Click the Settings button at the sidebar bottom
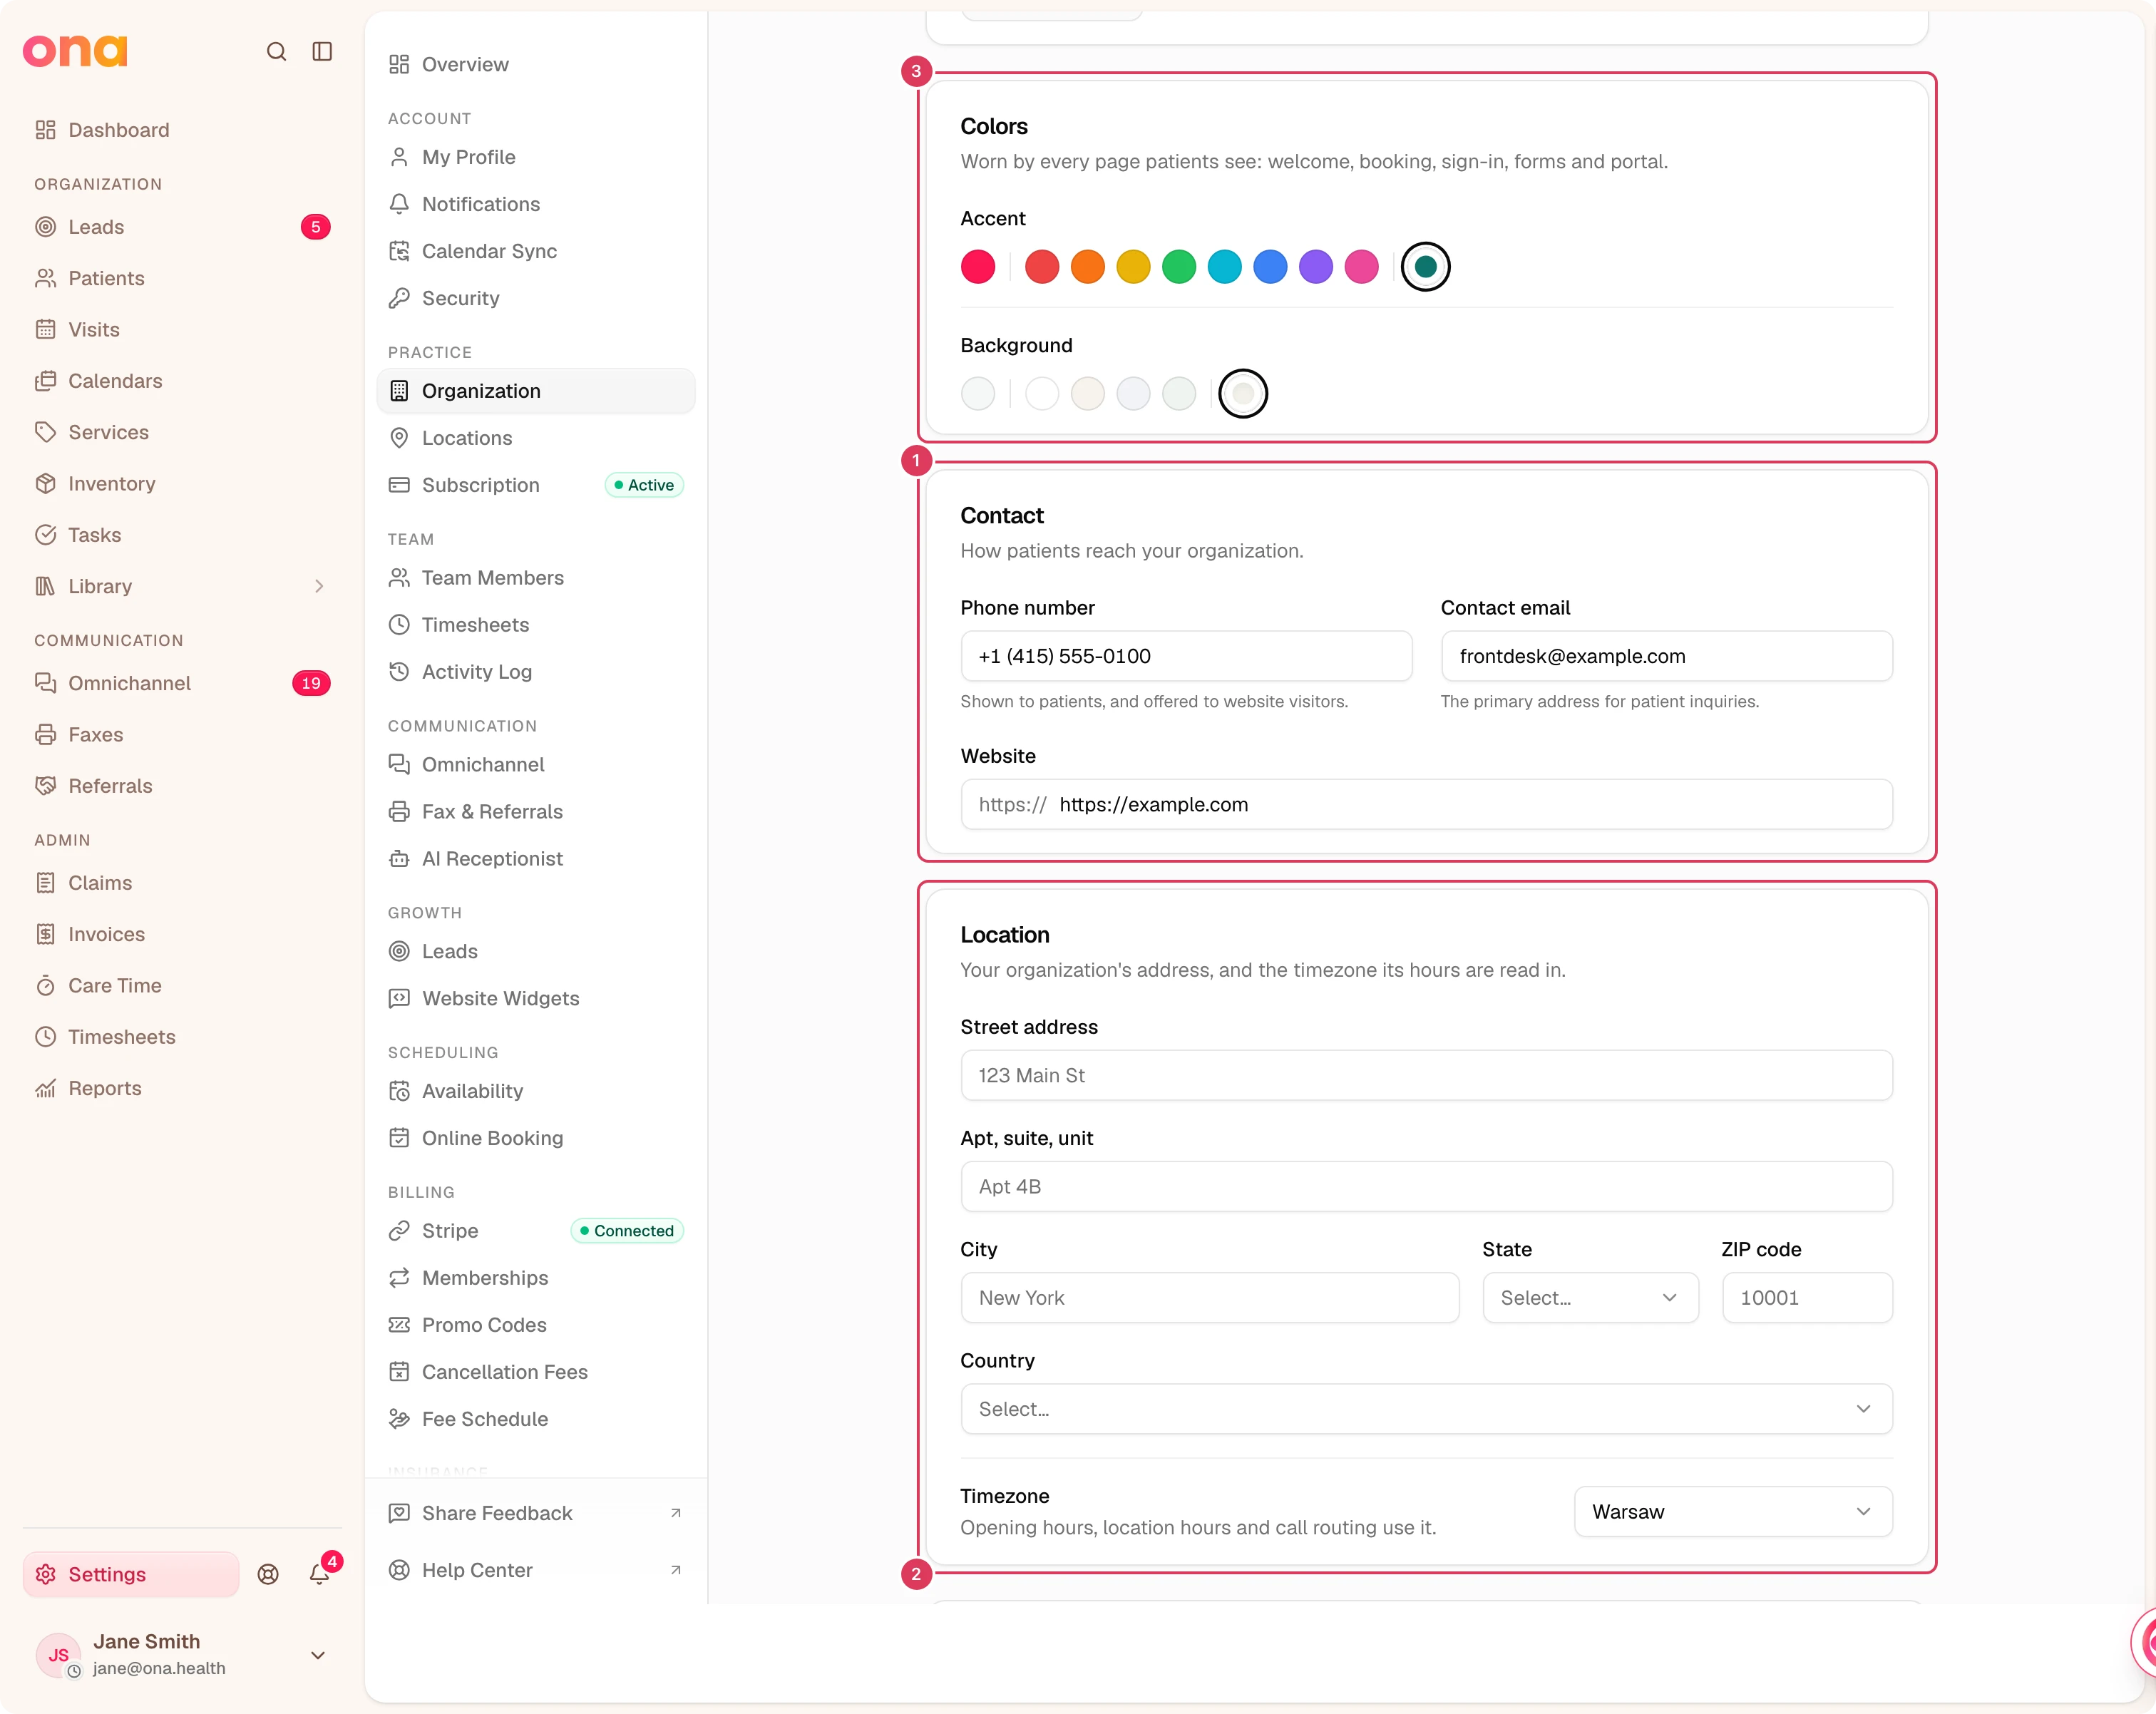The image size is (2156, 1714). [131, 1574]
